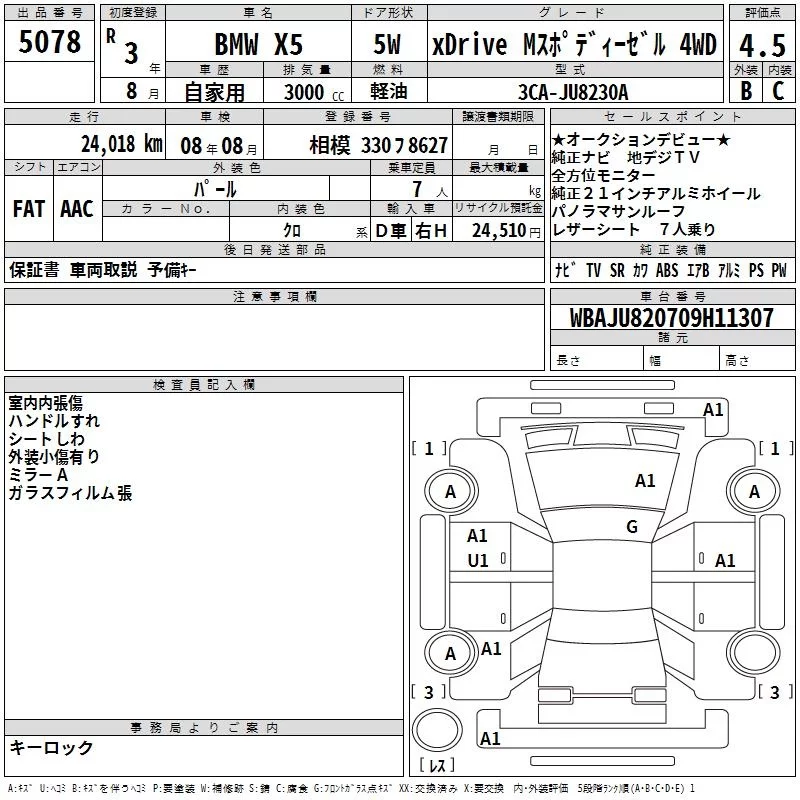Click the 検査員記入欄 header
Image resolution: width=800 pixels, height=800 pixels.
pyautogui.click(x=204, y=385)
